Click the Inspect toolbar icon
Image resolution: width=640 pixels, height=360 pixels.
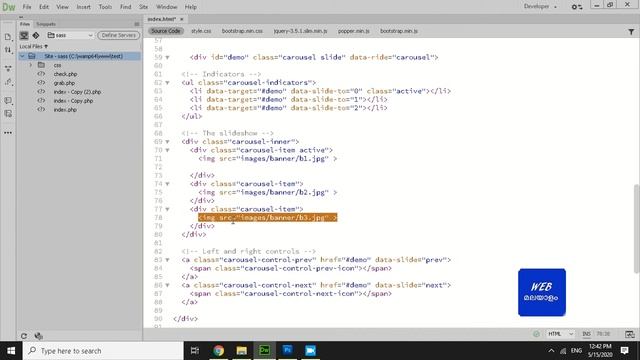point(8,82)
